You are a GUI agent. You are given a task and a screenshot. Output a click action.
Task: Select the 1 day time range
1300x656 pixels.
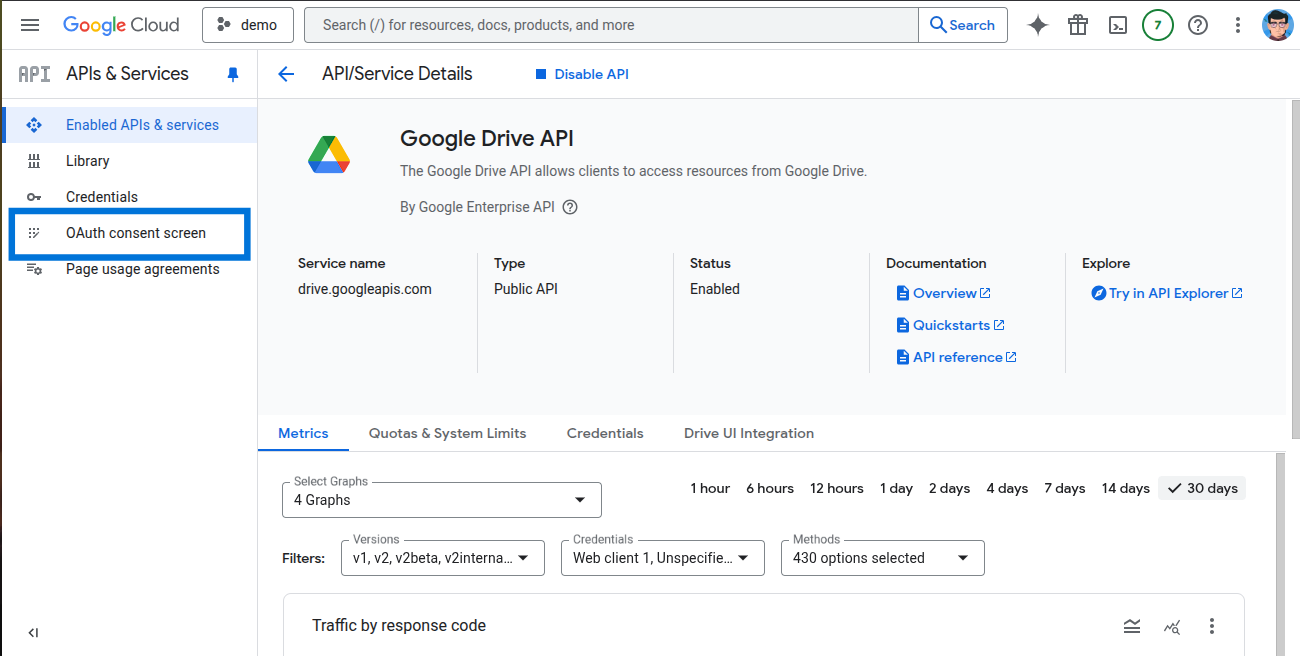[897, 488]
